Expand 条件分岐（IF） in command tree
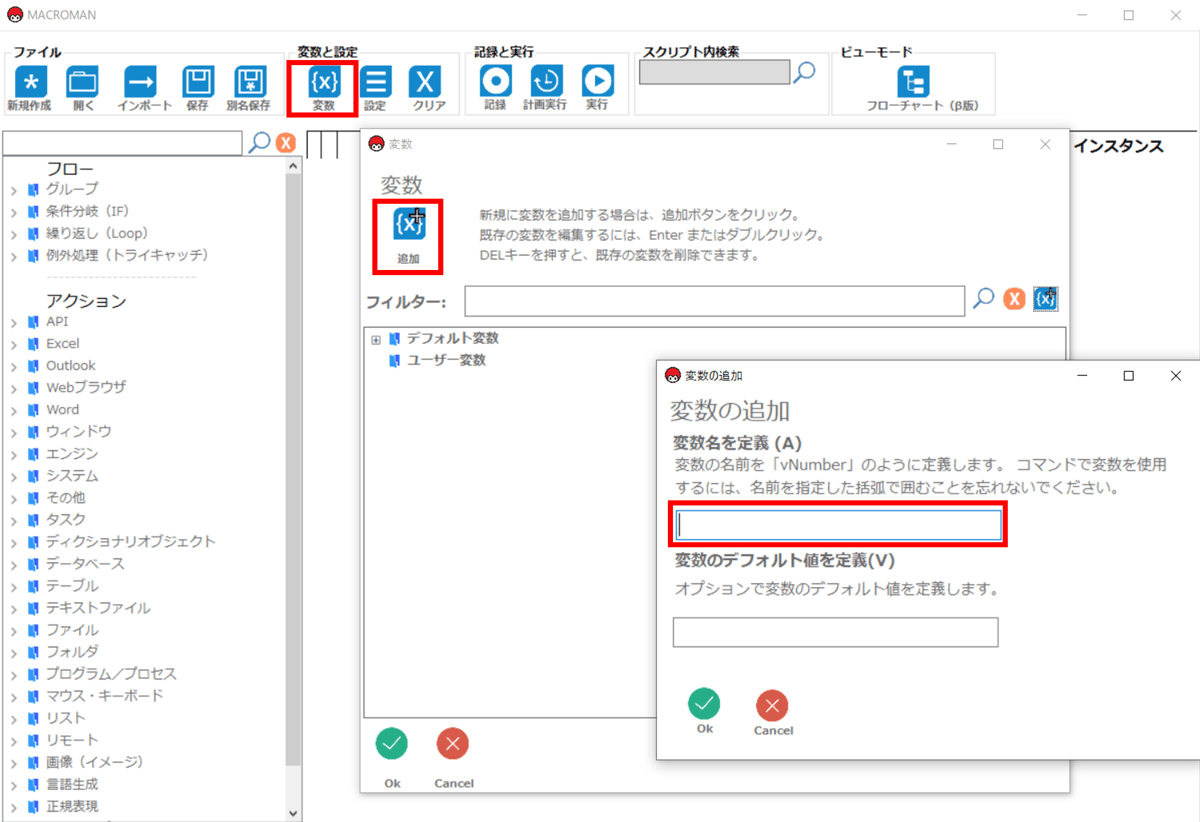1200x822 pixels. pyautogui.click(x=14, y=211)
